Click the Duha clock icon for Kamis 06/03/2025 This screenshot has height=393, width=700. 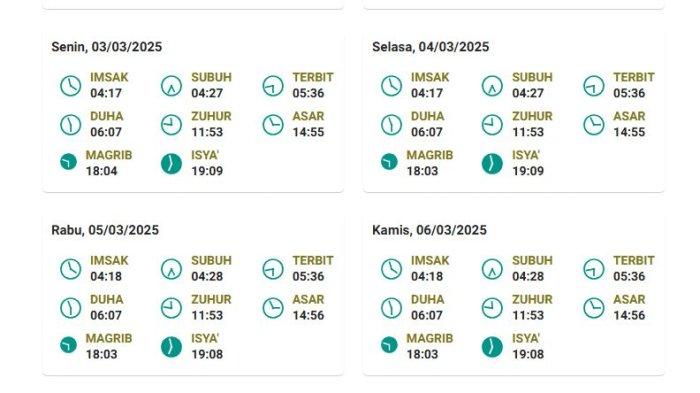click(392, 308)
